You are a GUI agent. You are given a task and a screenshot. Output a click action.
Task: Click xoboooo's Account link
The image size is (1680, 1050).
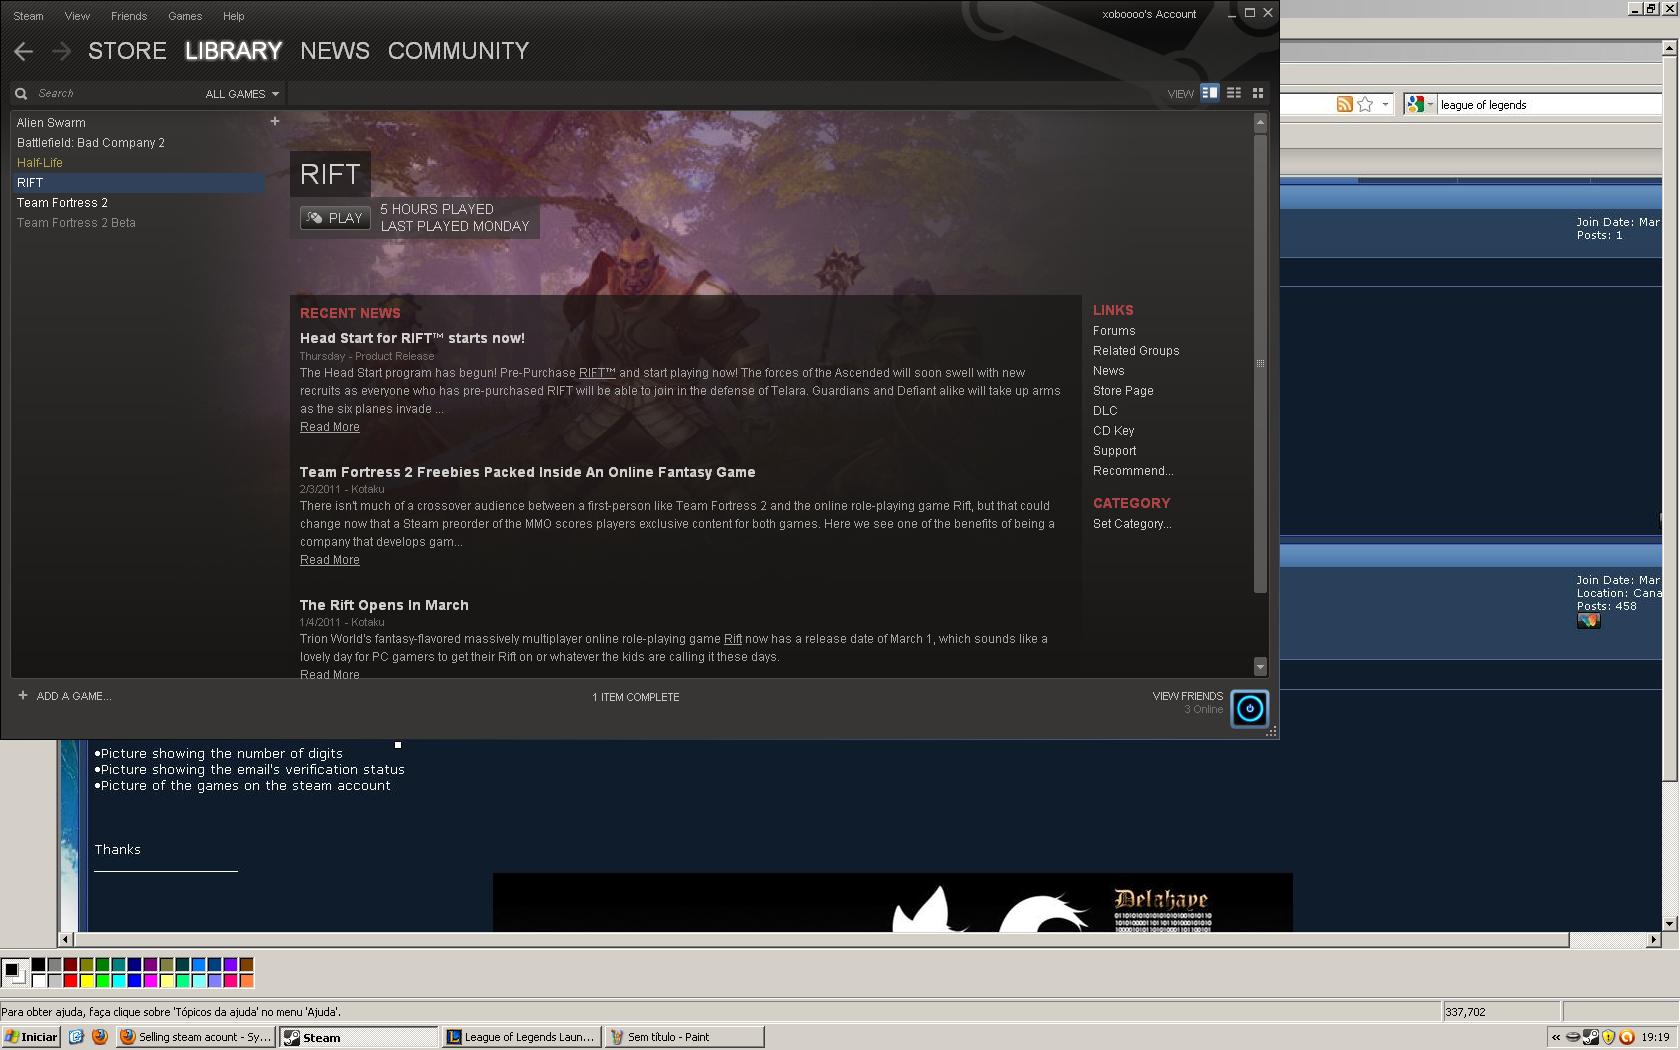click(x=1149, y=14)
